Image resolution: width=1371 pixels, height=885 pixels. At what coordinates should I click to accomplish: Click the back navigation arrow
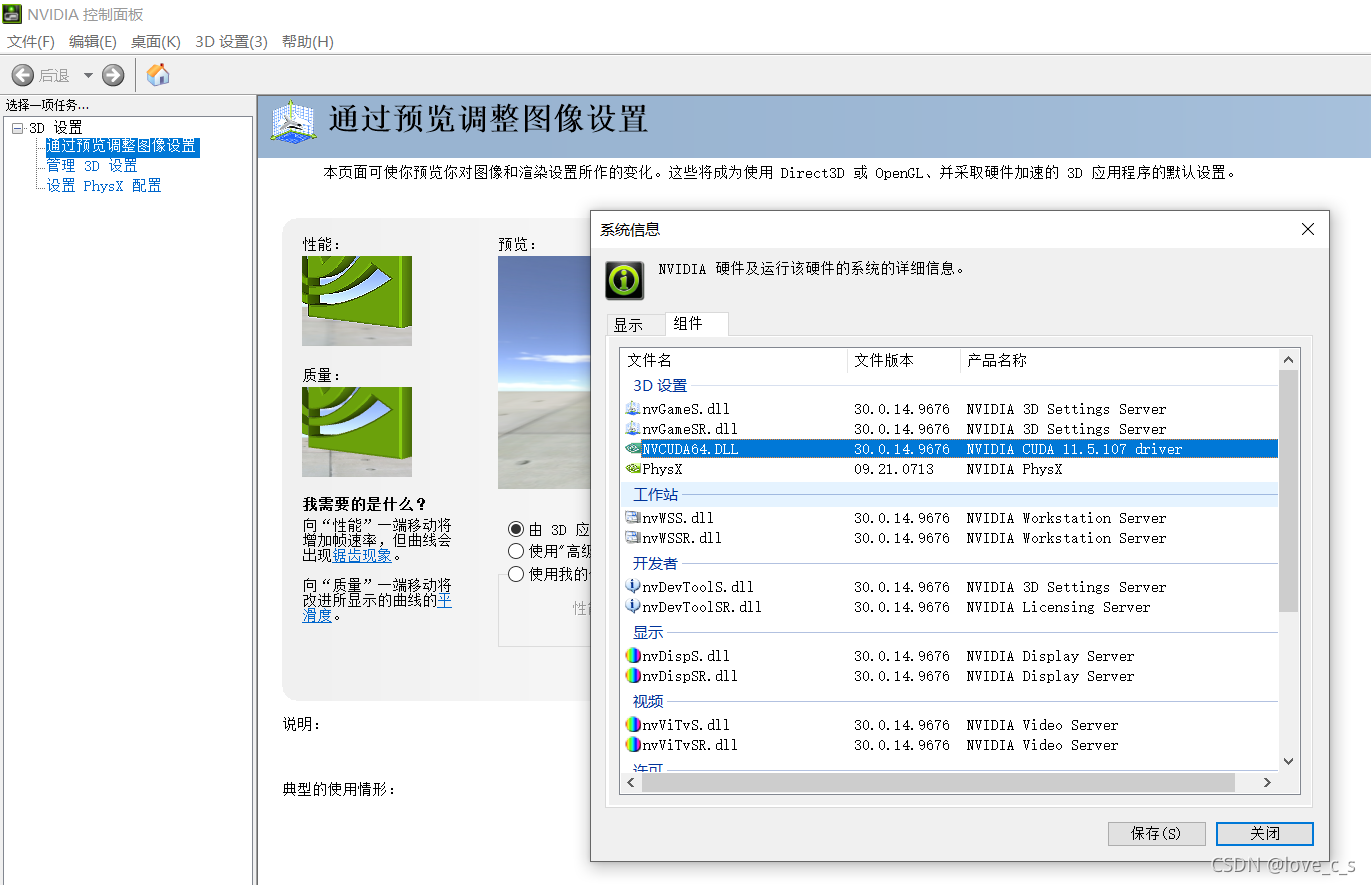[22, 74]
